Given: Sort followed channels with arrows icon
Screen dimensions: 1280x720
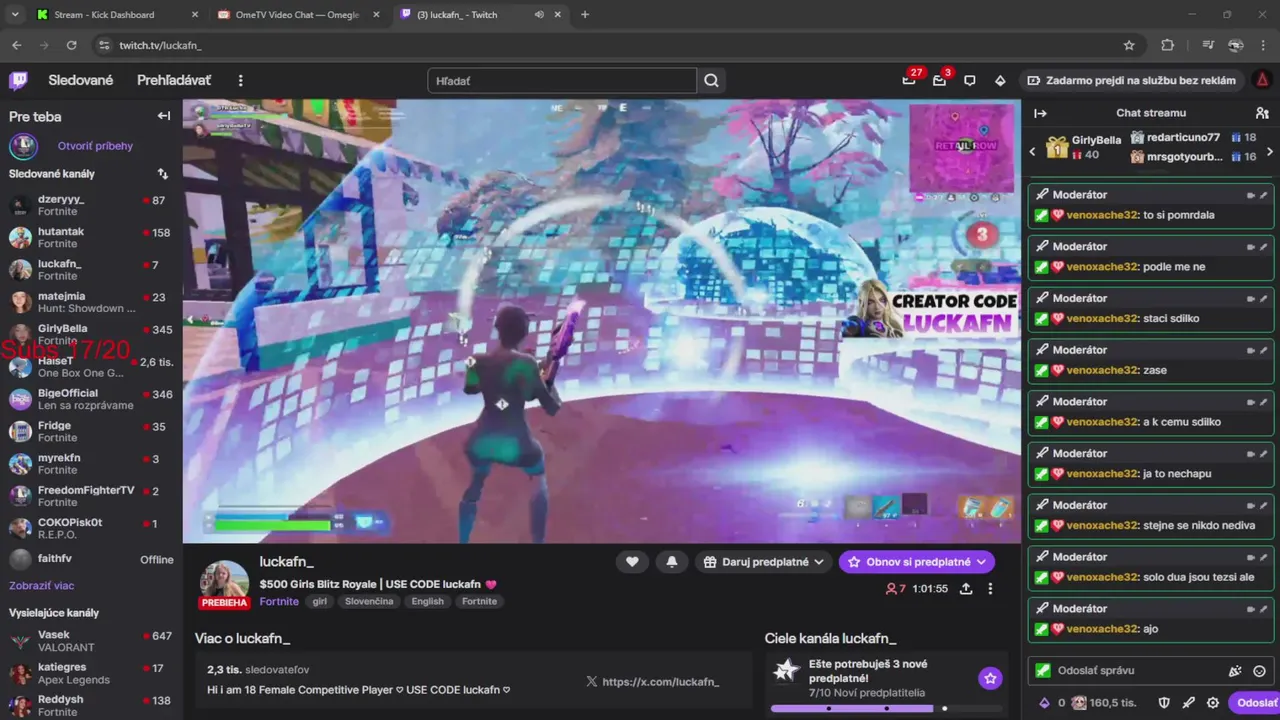Looking at the screenshot, I should tap(163, 174).
